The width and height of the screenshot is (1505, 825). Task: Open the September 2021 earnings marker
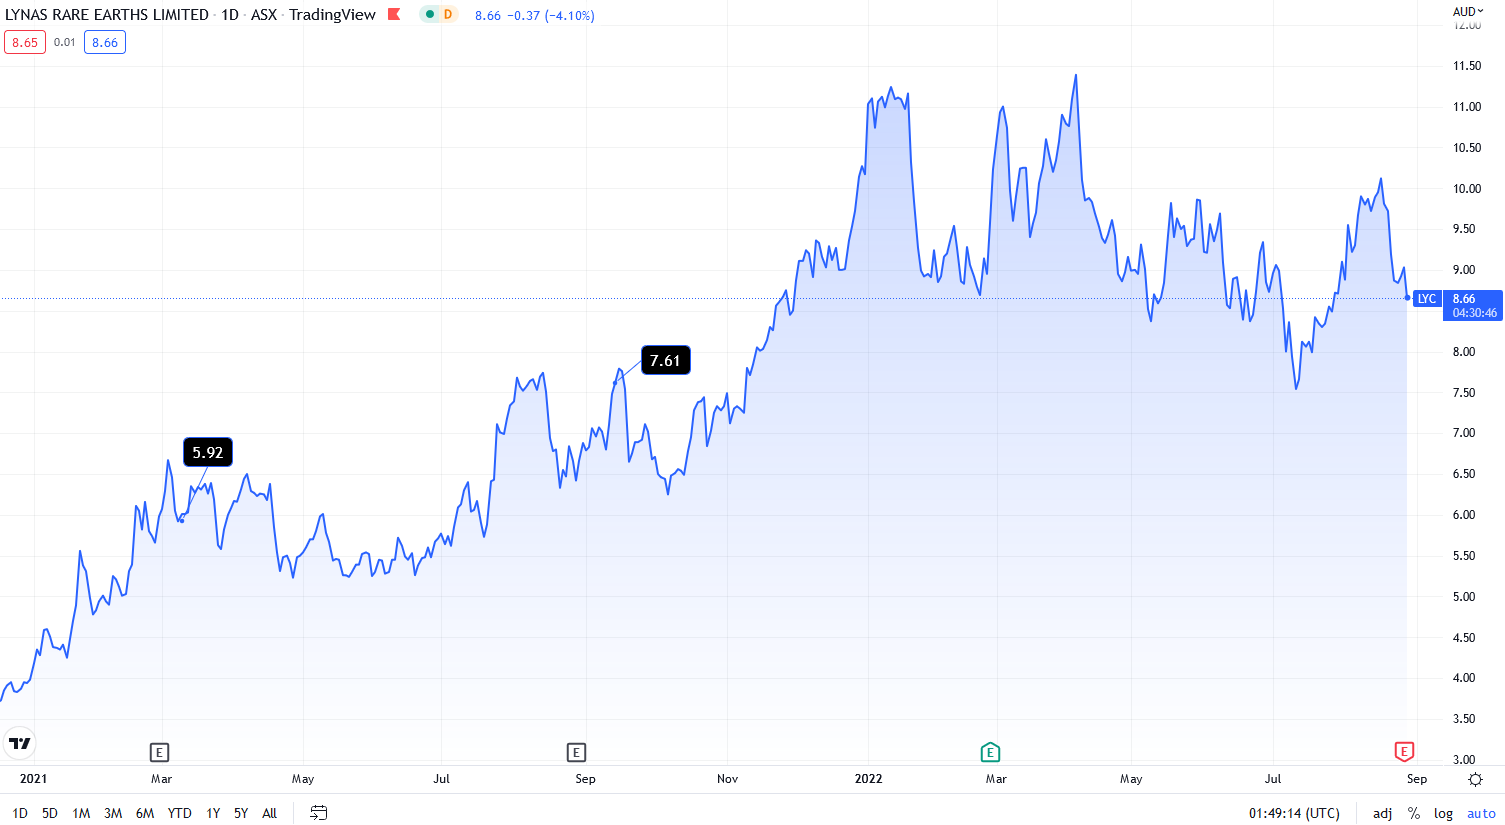tap(576, 752)
